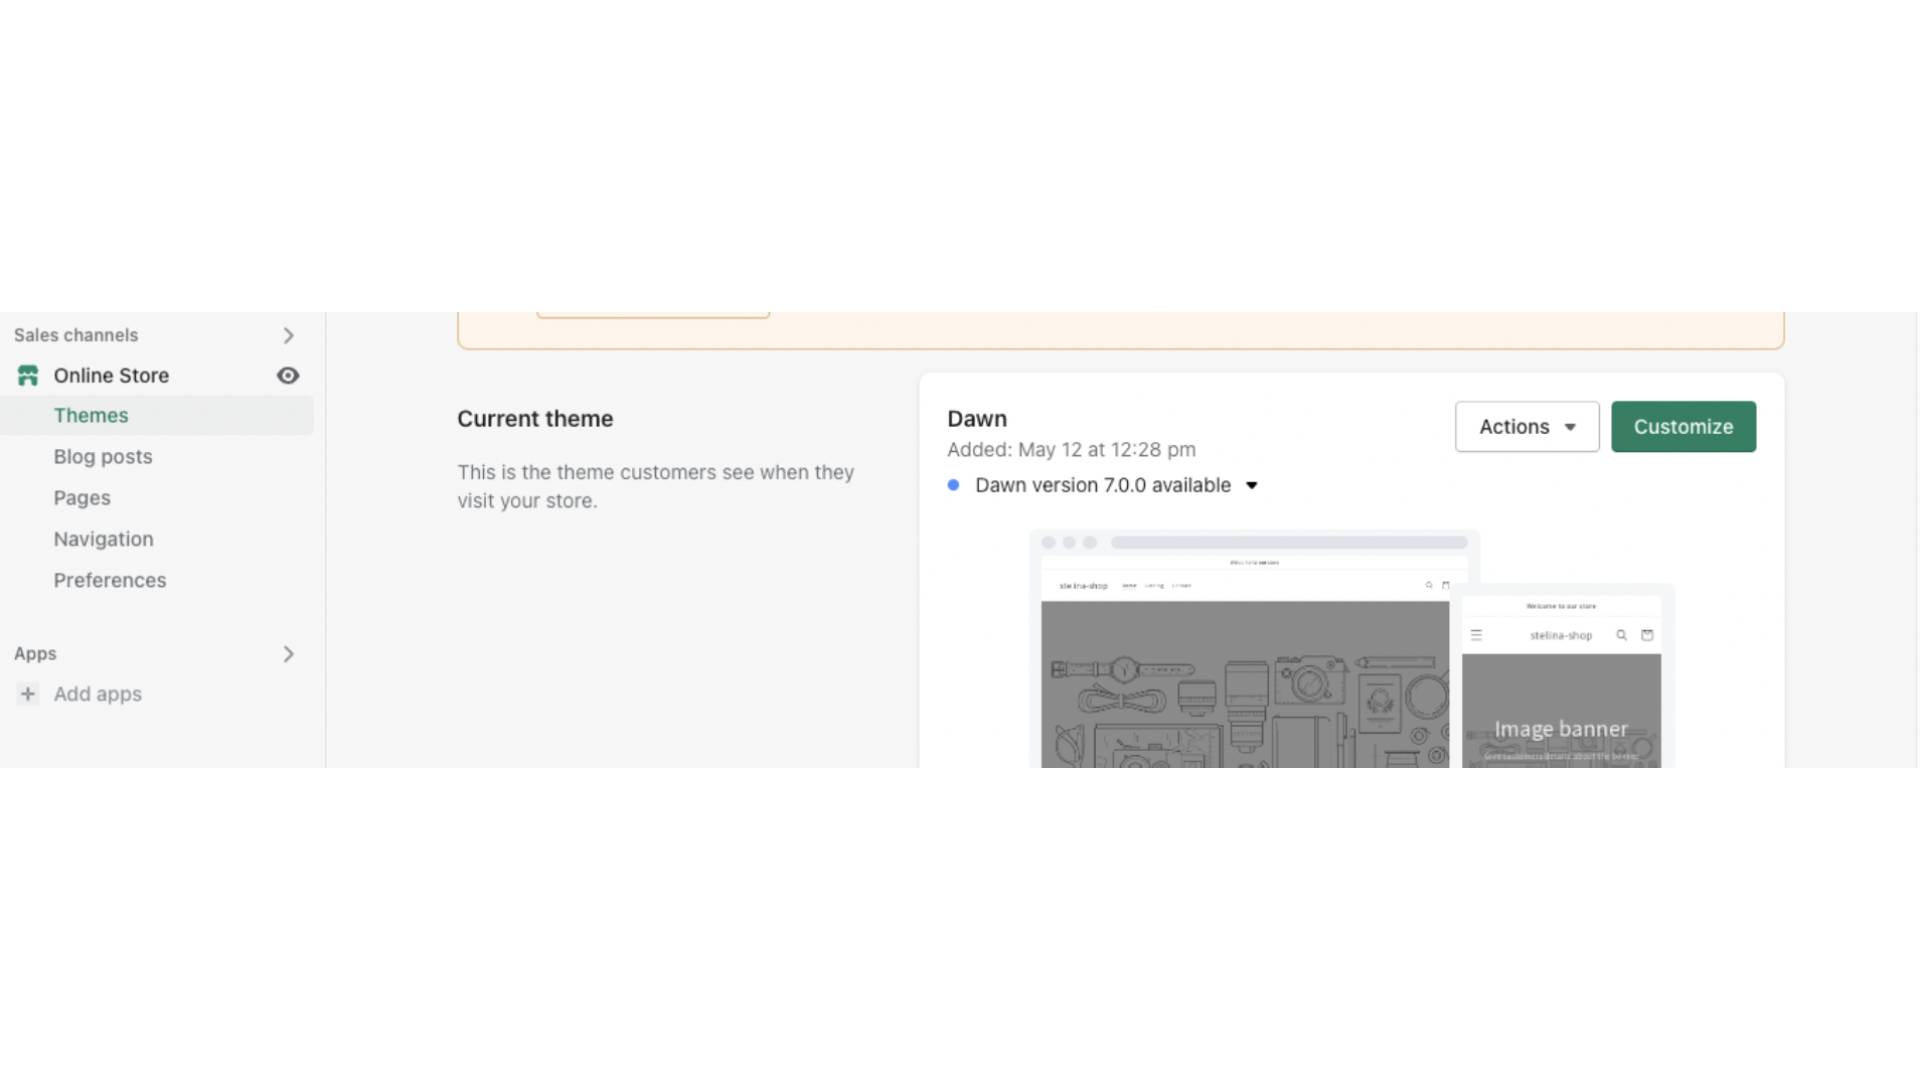View the online store via eye icon
The height and width of the screenshot is (1080, 1920).
coord(288,376)
